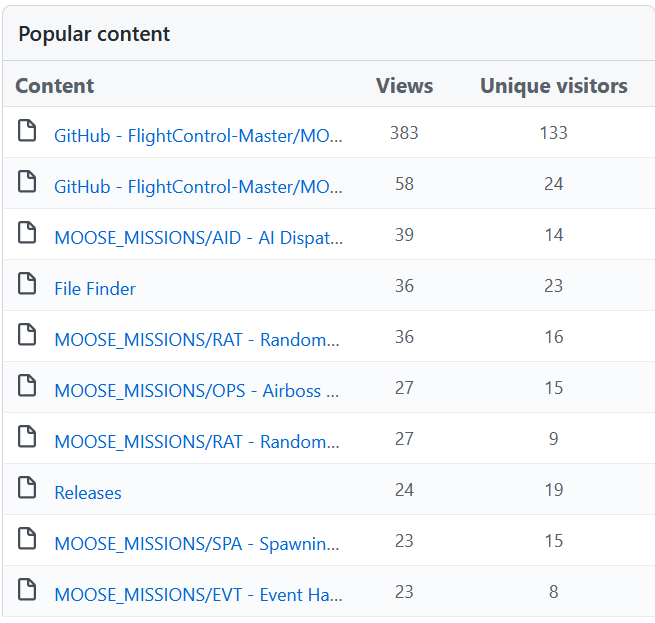This screenshot has width=655, height=623.
Task: Click the Views column header
Action: pos(404,86)
